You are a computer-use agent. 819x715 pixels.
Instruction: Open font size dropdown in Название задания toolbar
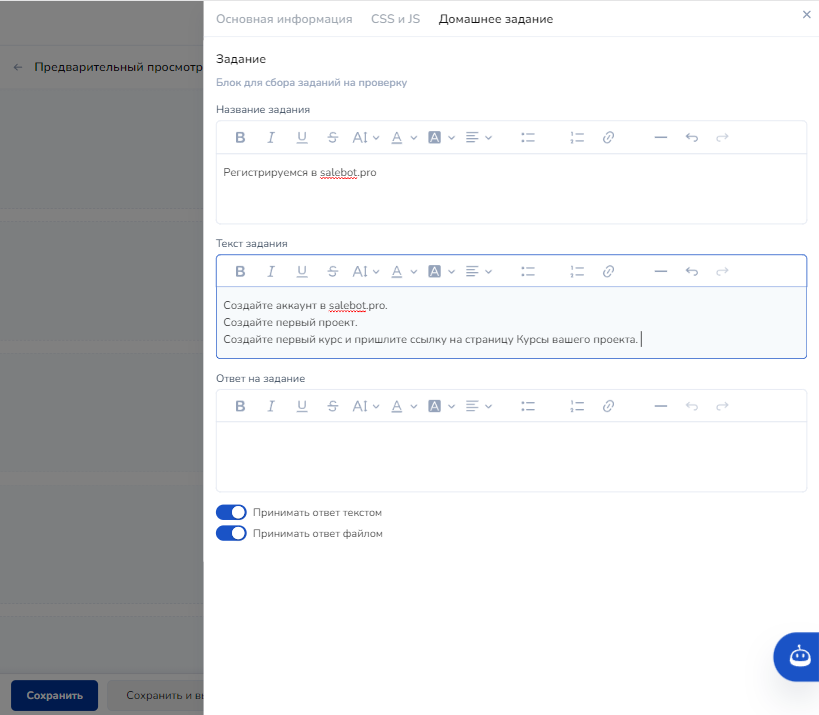[366, 138]
